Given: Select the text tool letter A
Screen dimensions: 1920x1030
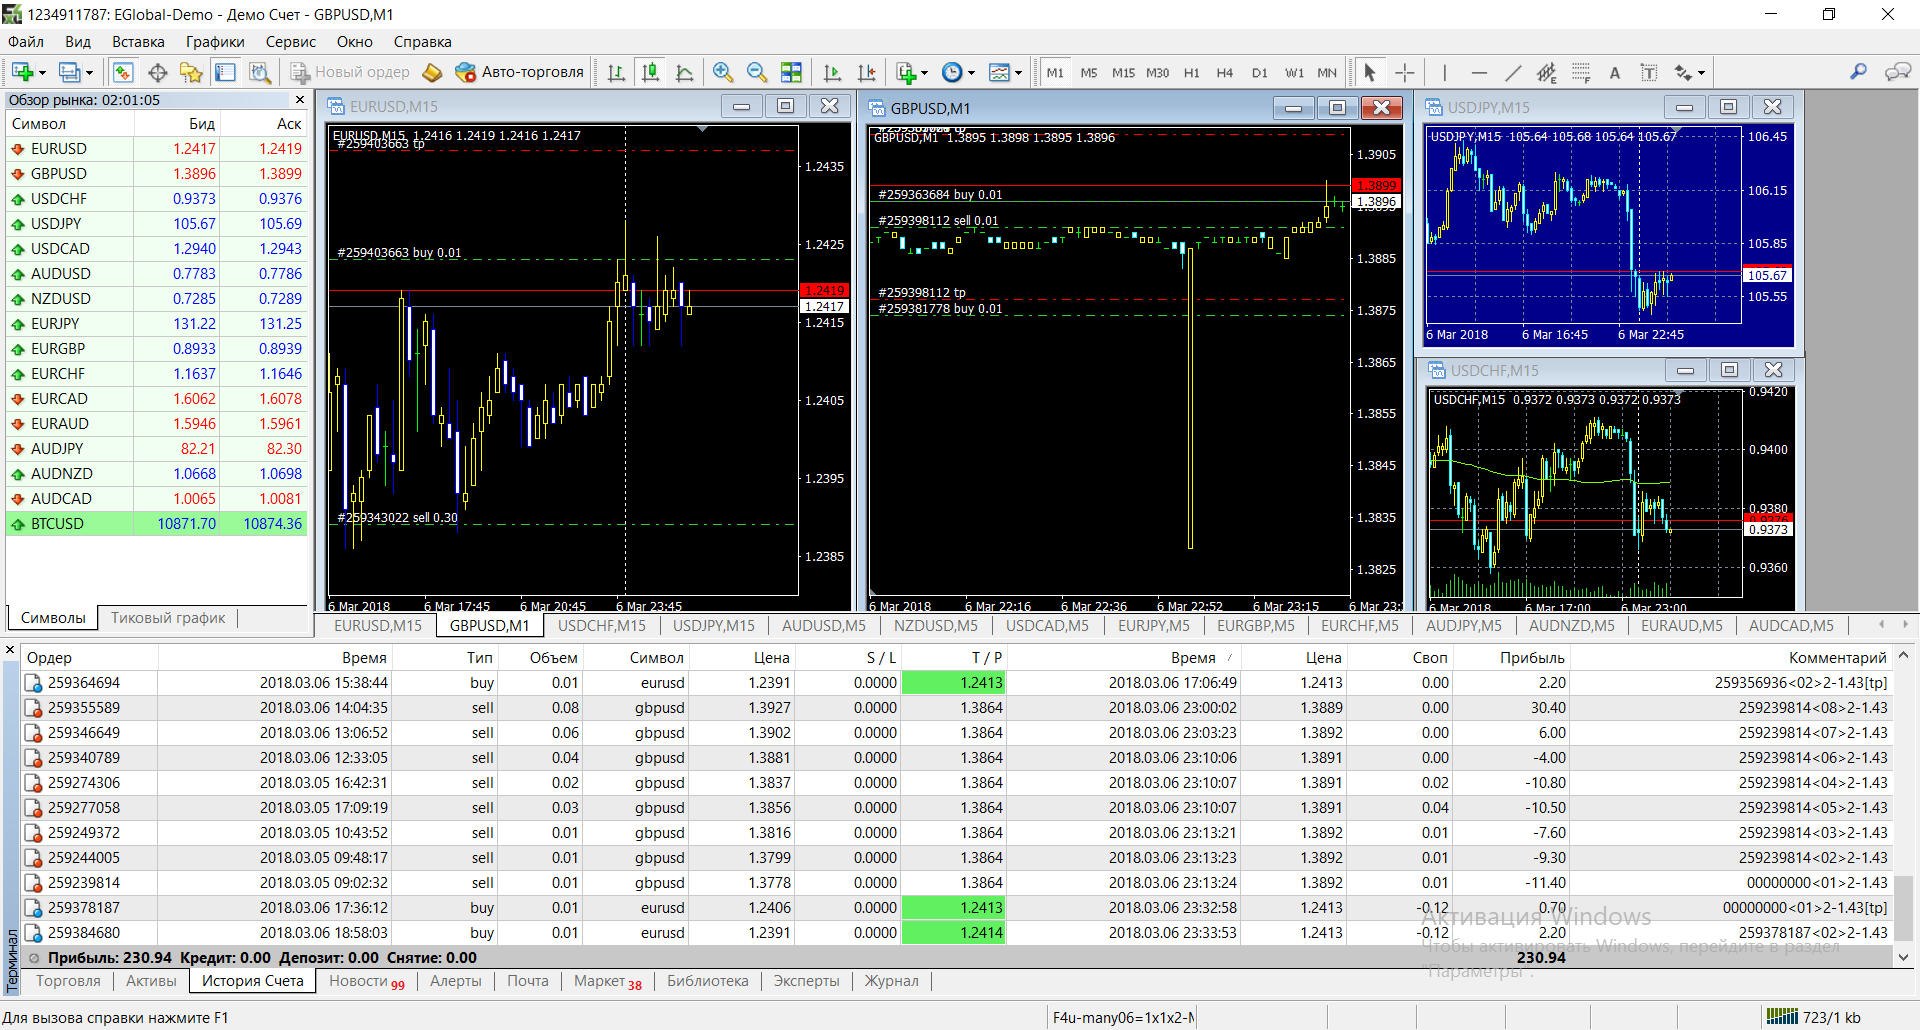Looking at the screenshot, I should [1614, 72].
